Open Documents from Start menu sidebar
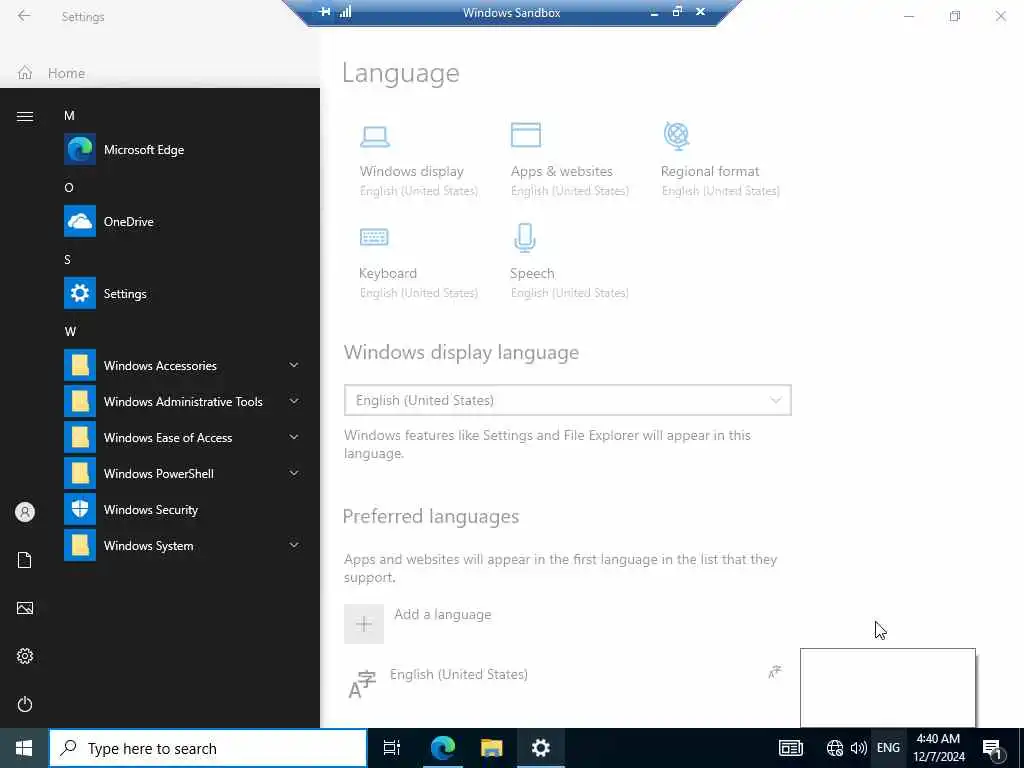 click(25, 560)
